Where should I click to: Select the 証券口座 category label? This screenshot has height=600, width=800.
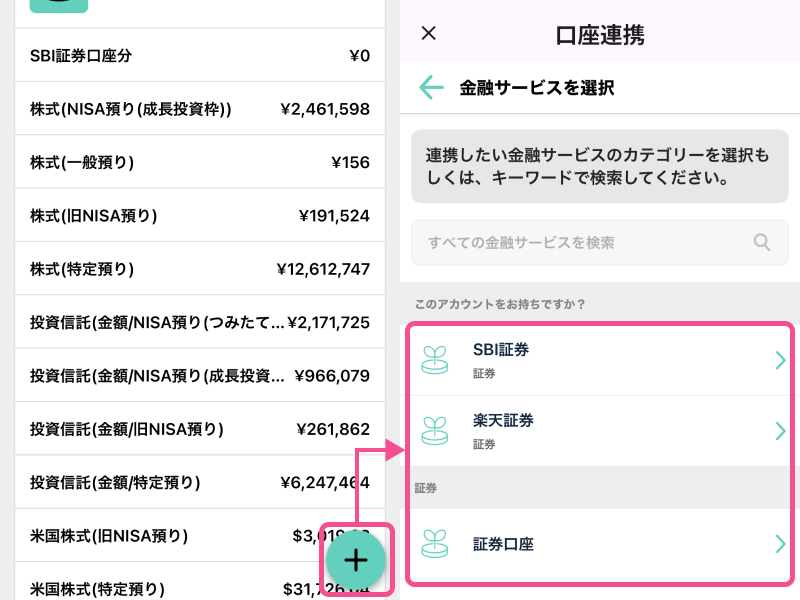(x=503, y=544)
